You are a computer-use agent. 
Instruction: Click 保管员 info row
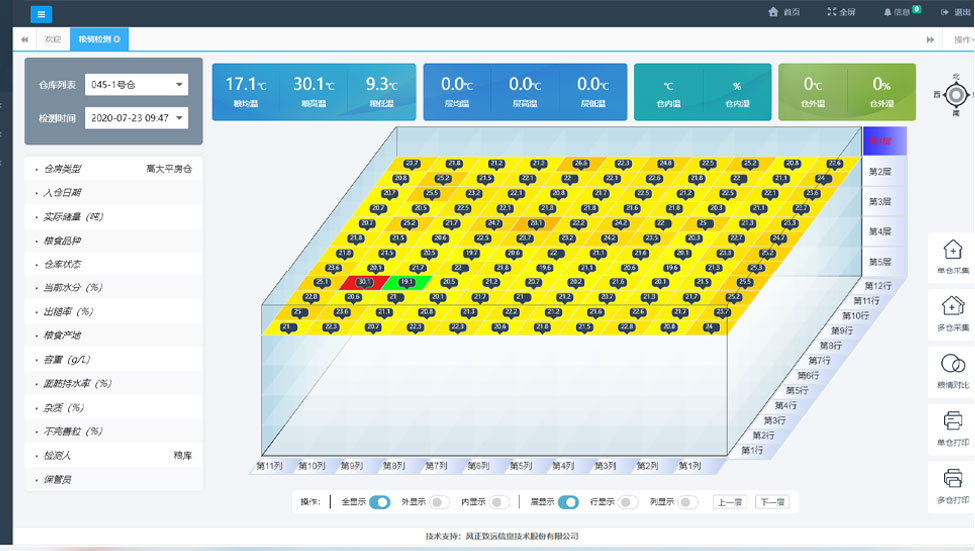pyautogui.click(x=114, y=479)
